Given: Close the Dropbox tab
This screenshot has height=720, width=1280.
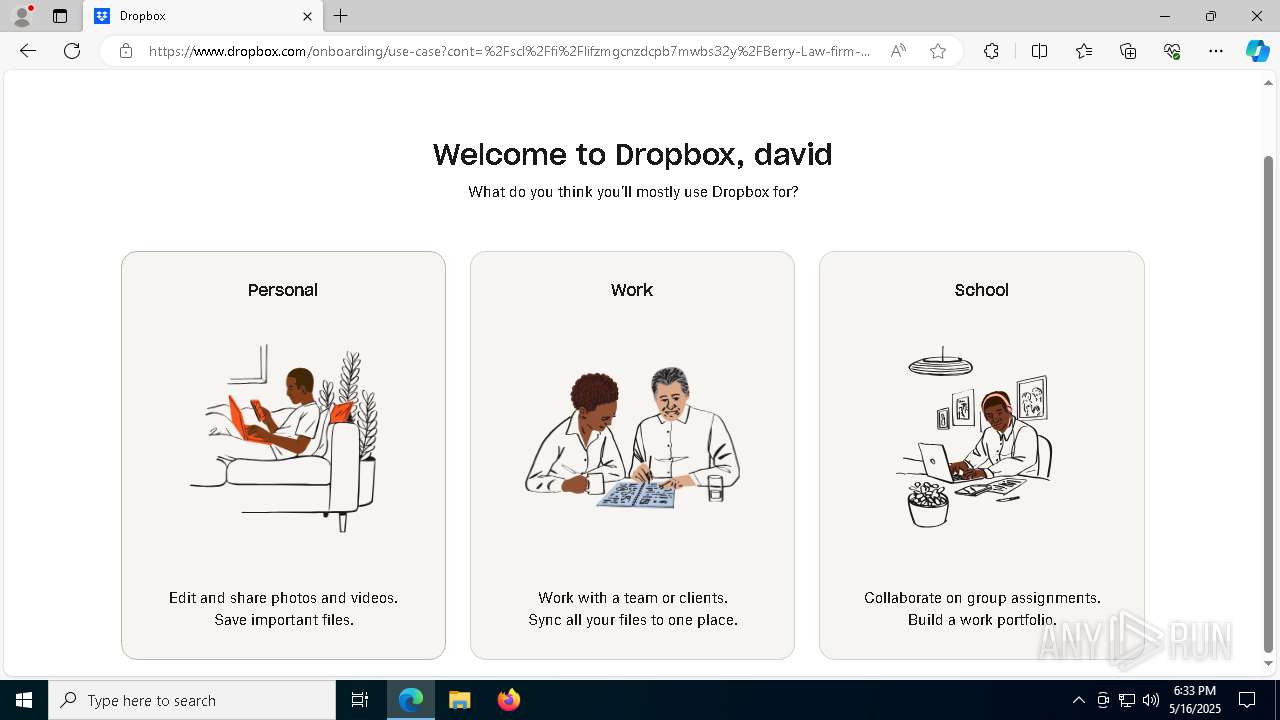Looking at the screenshot, I should click(307, 16).
